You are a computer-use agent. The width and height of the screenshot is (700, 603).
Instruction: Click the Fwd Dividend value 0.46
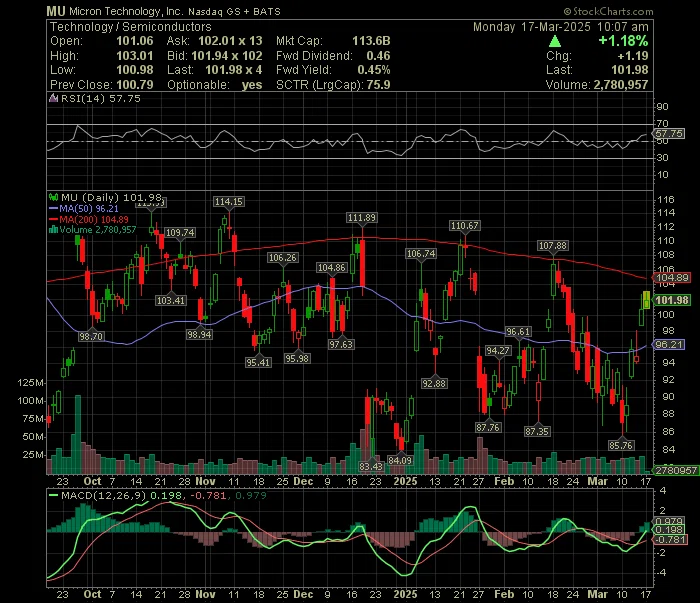click(378, 56)
